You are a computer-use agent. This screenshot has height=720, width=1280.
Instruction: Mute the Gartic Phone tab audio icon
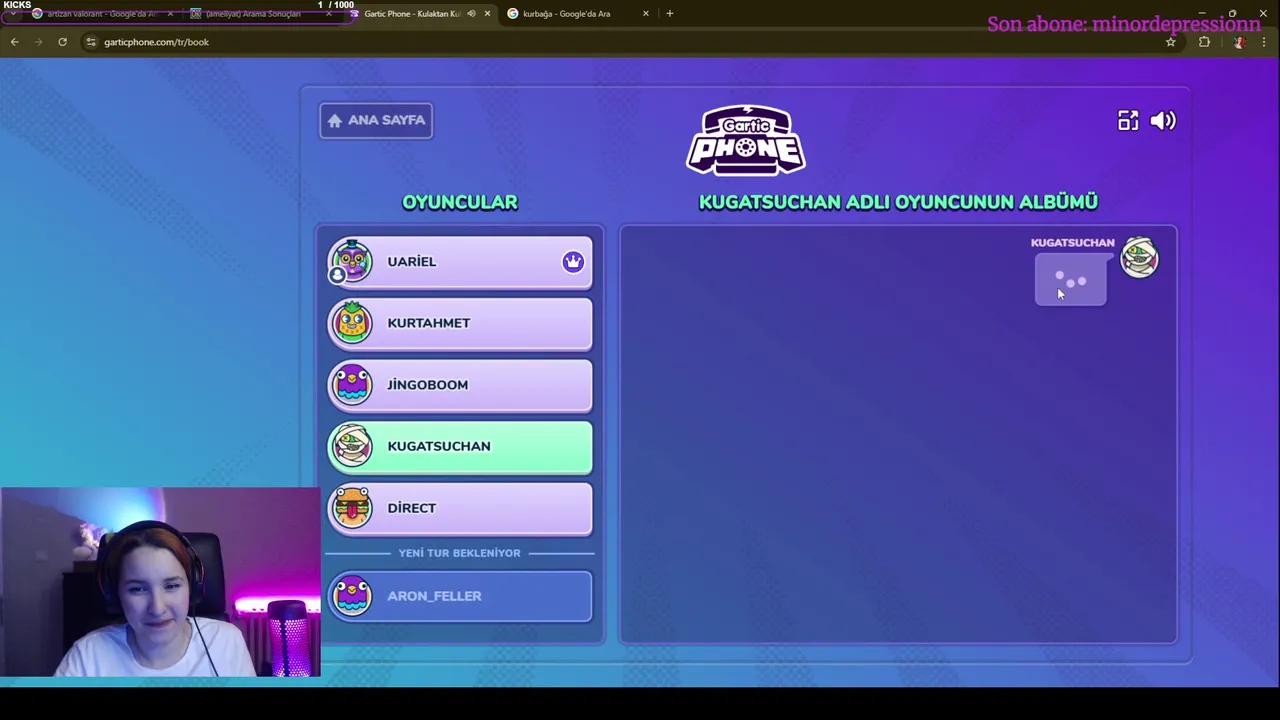(x=471, y=14)
